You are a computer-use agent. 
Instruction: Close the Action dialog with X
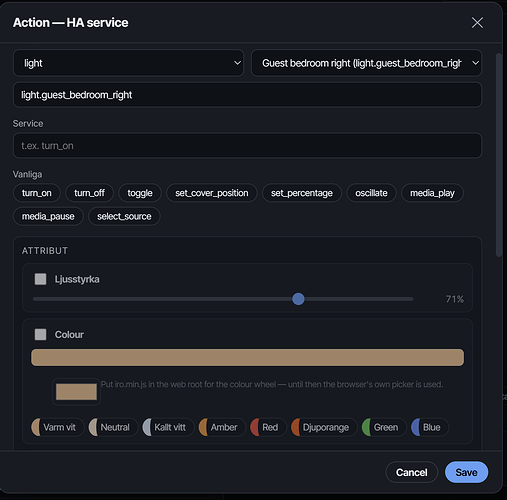477,23
